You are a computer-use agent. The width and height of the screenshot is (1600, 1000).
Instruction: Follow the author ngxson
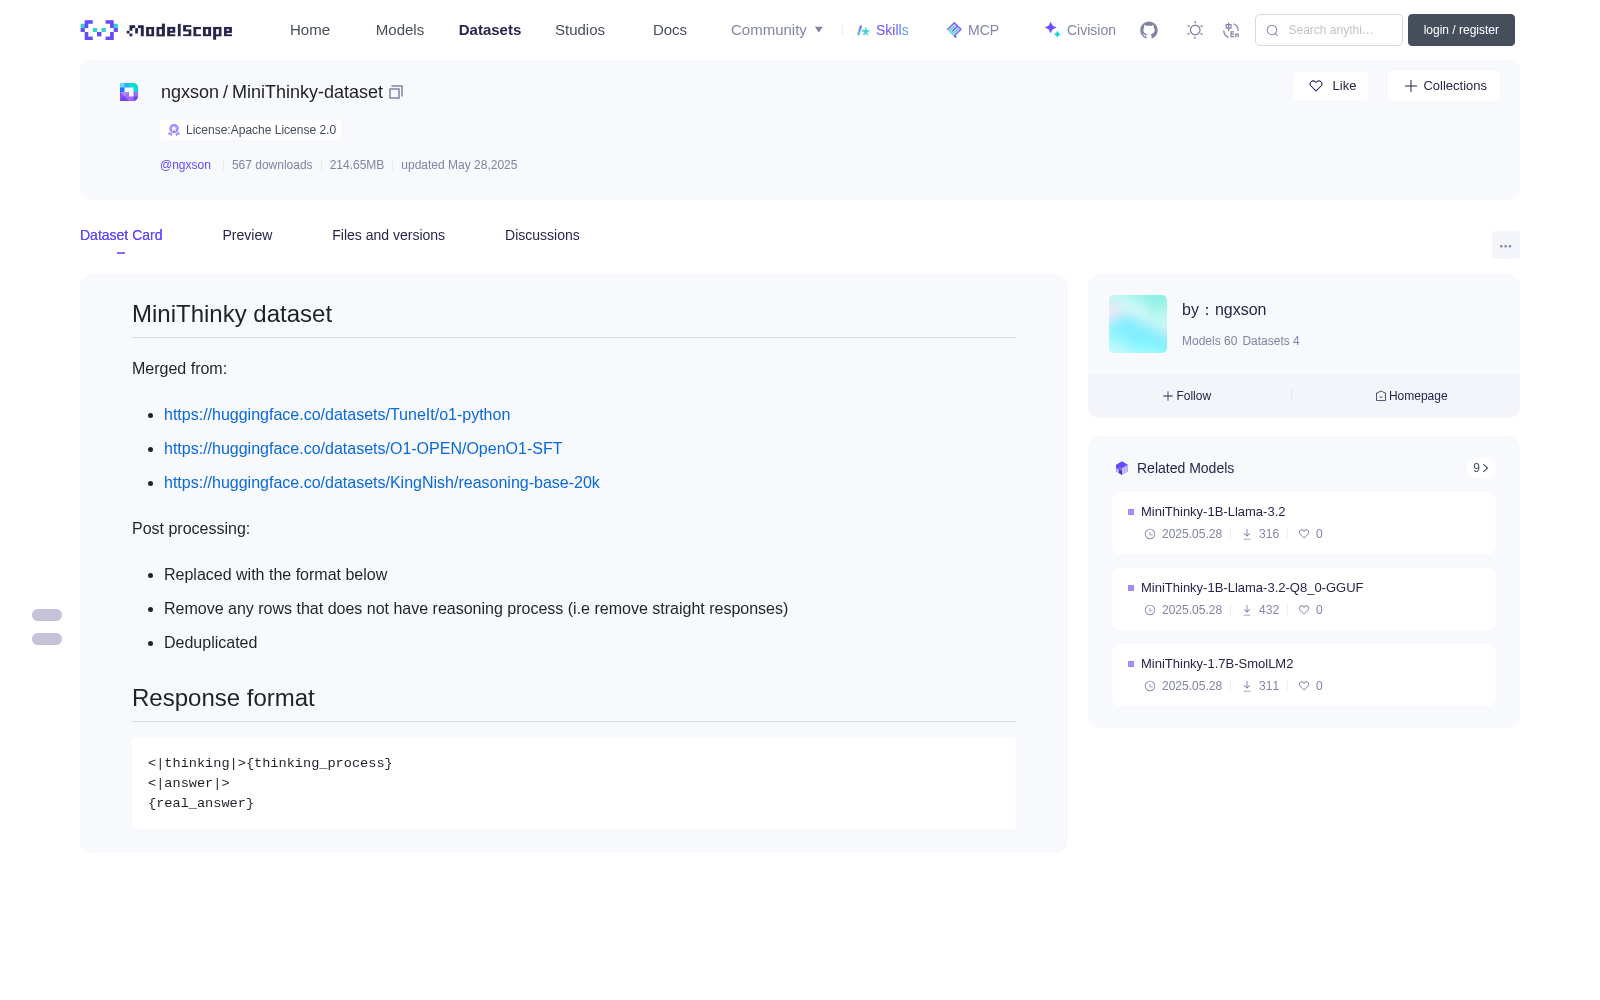pyautogui.click(x=1187, y=396)
